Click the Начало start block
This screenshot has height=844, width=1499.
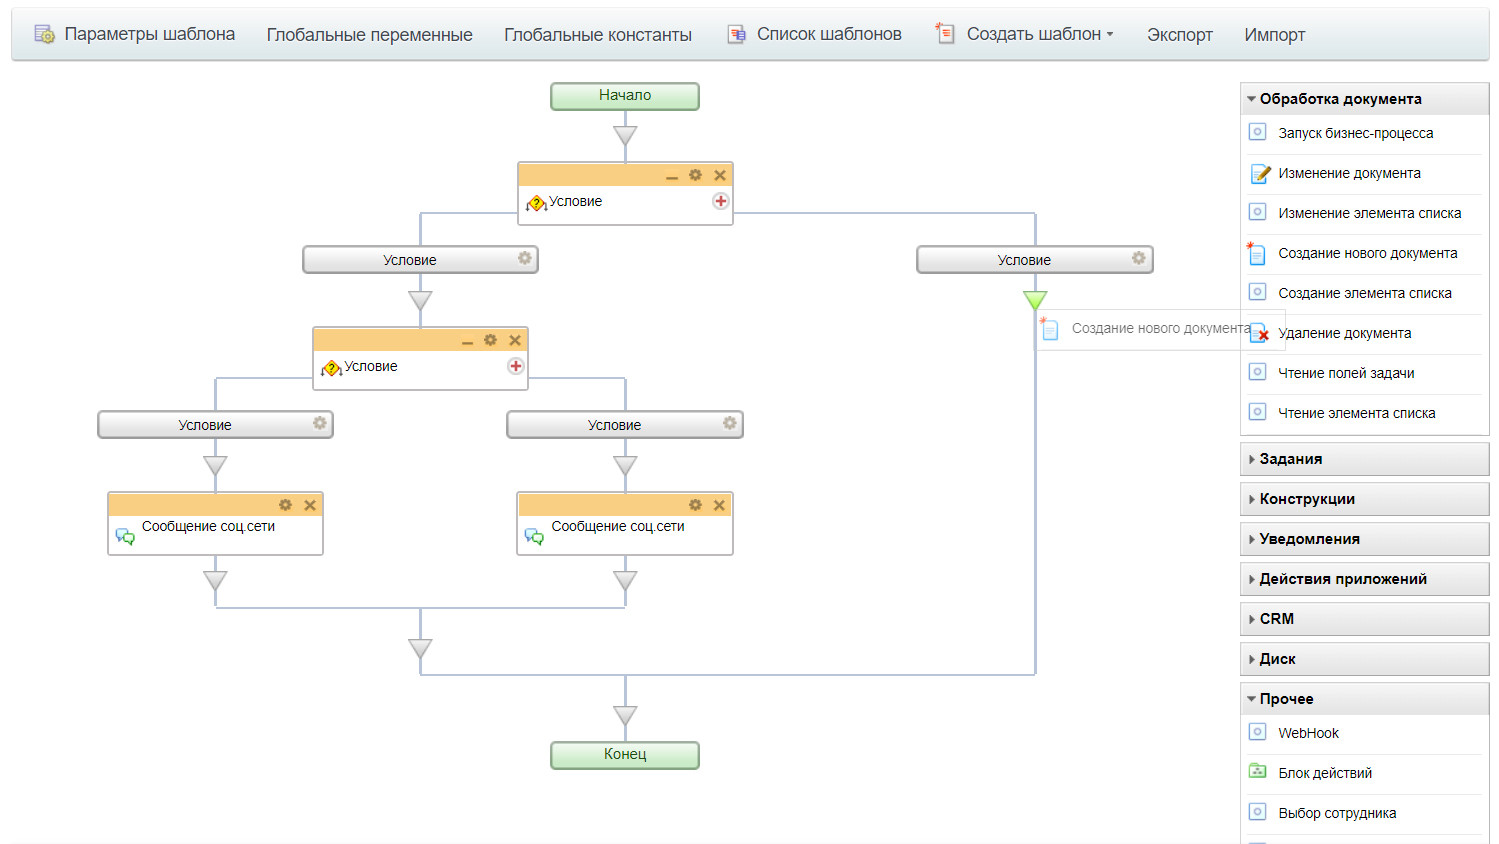tap(625, 96)
